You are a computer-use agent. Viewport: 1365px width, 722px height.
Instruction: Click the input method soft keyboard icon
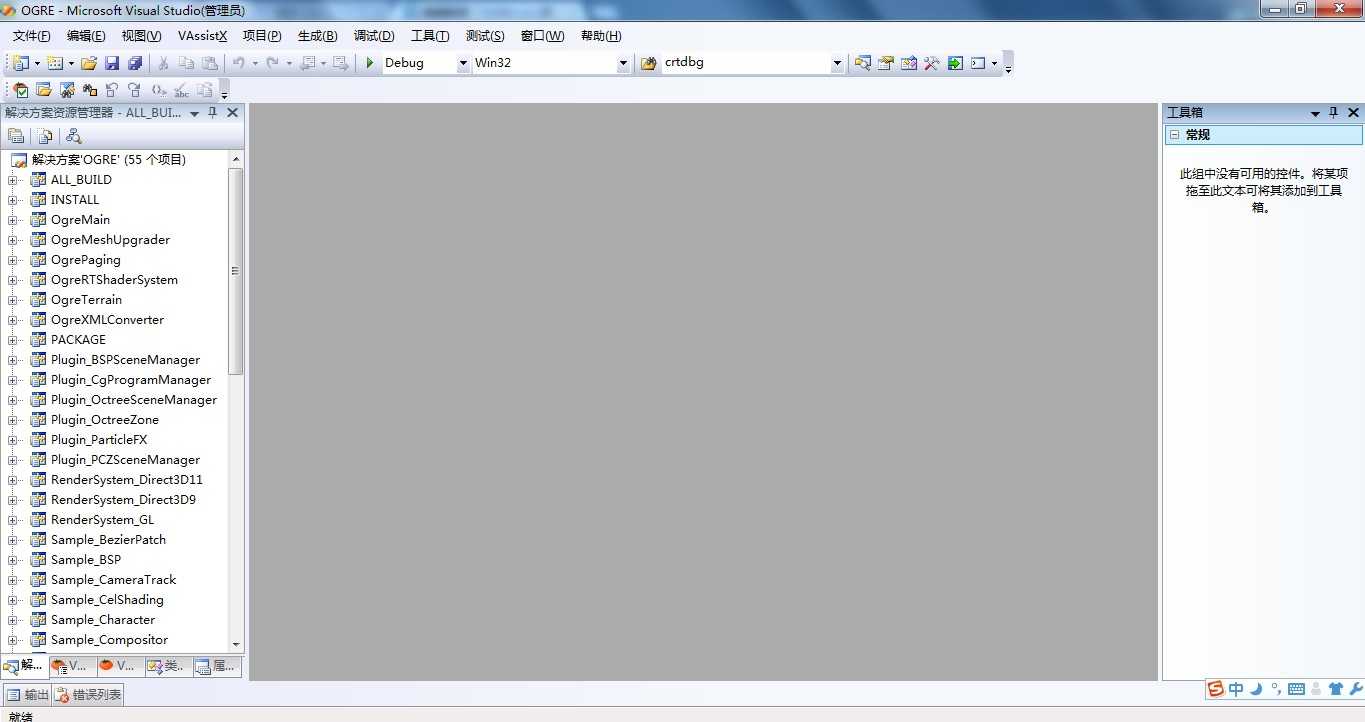coord(1296,689)
